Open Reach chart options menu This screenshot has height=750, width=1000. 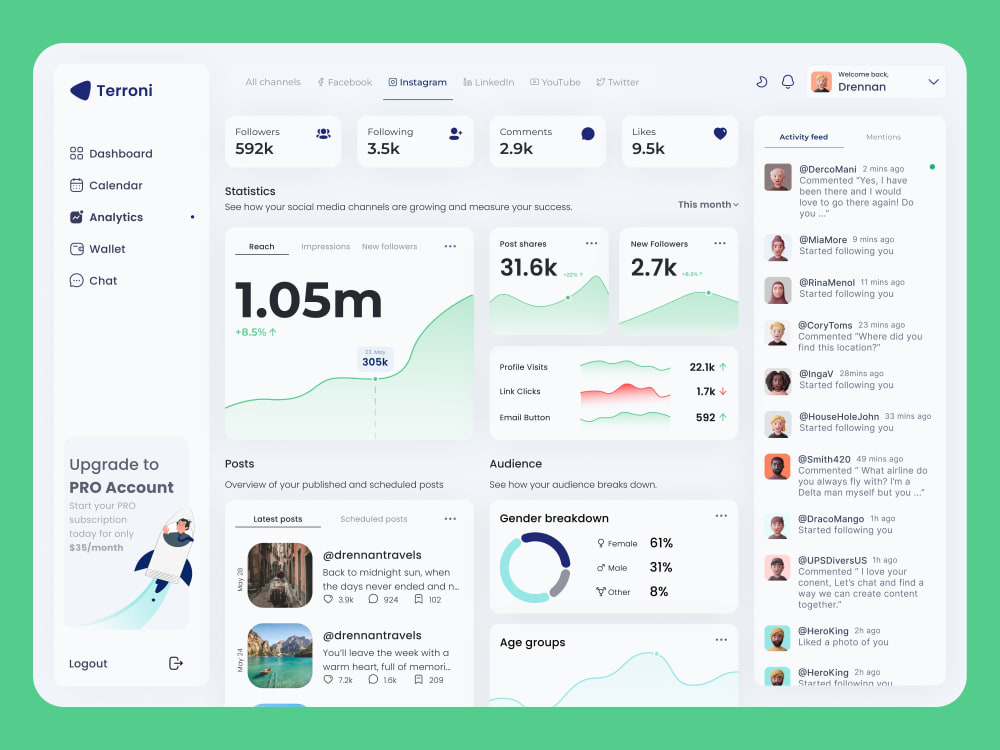tap(450, 246)
